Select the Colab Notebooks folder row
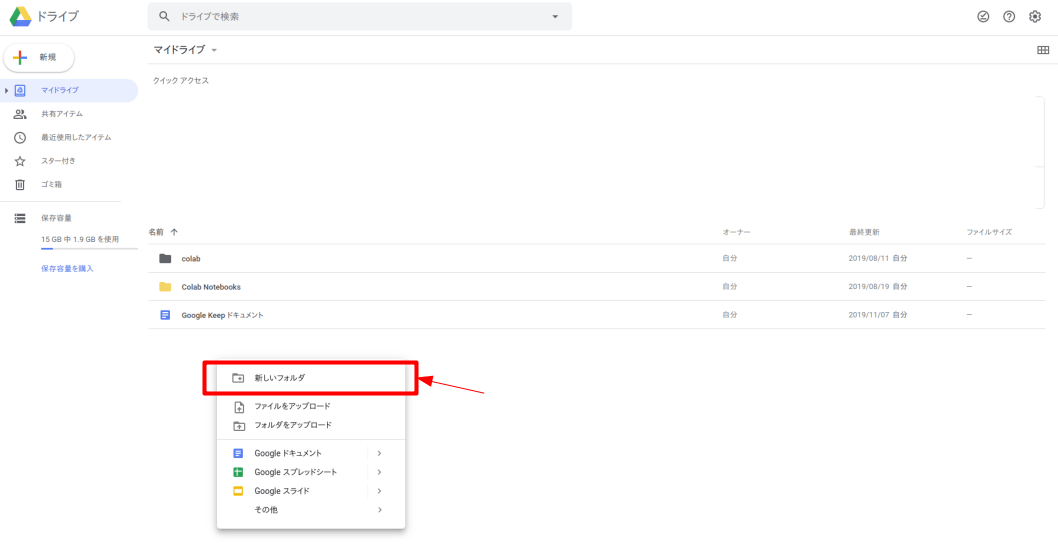The height and width of the screenshot is (544, 1058). click(596, 287)
